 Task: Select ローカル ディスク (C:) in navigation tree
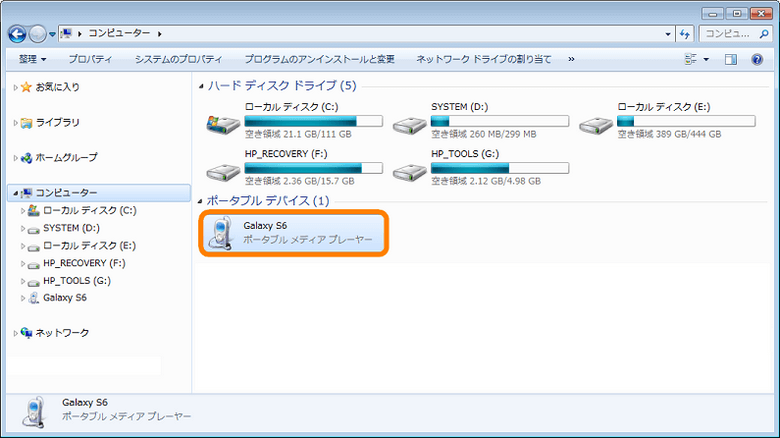tap(90, 211)
